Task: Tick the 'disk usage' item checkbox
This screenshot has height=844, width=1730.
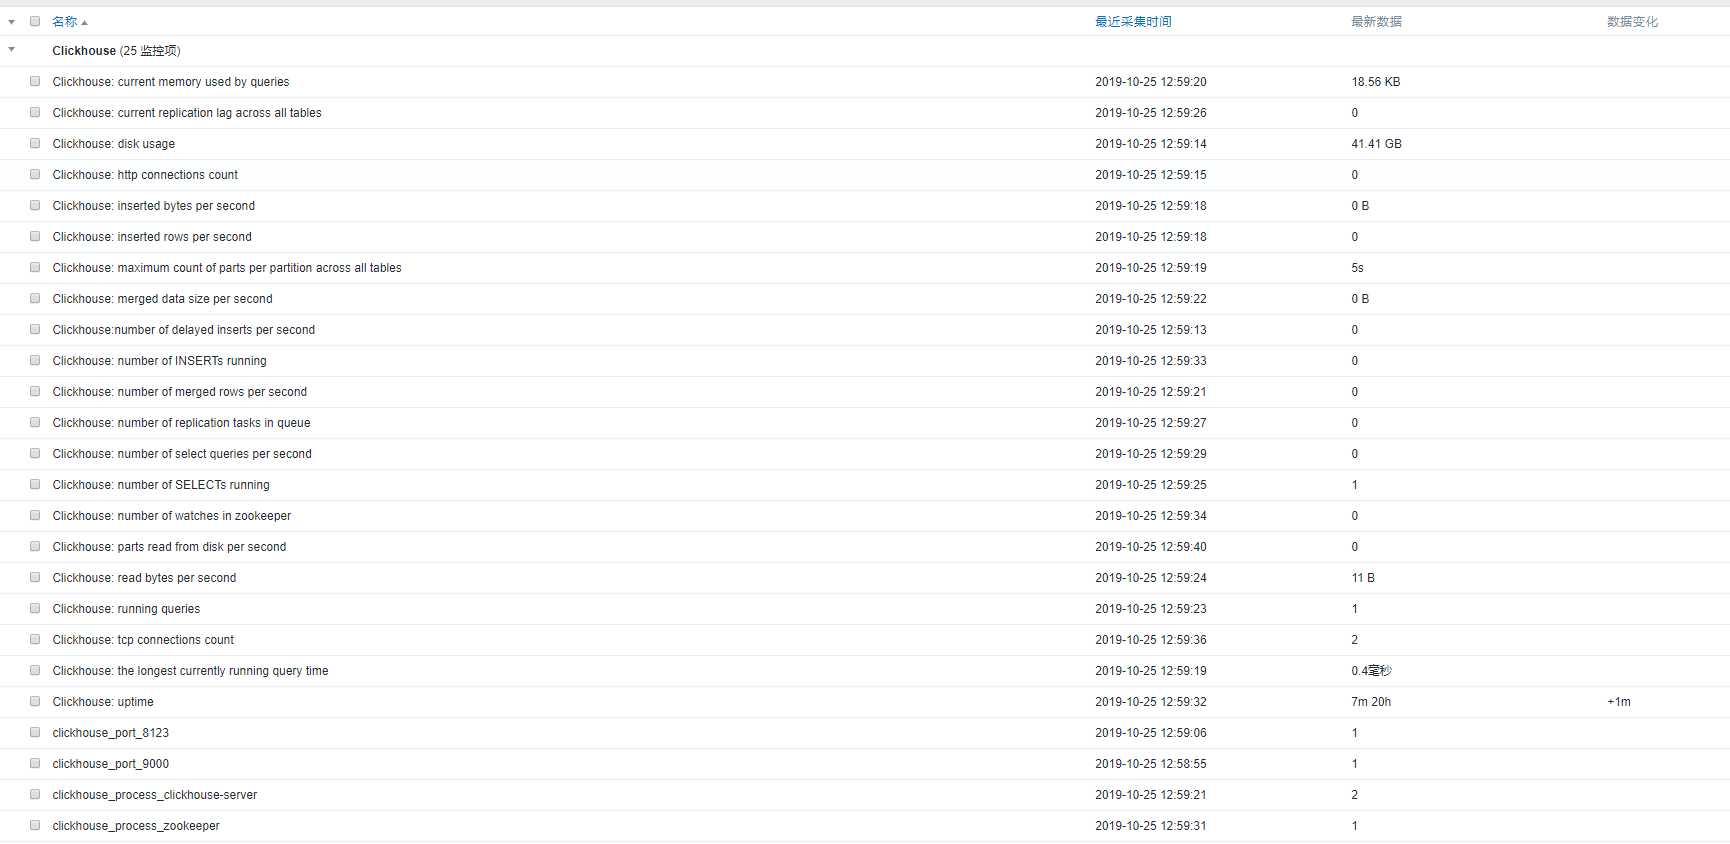Action: click(x=35, y=143)
